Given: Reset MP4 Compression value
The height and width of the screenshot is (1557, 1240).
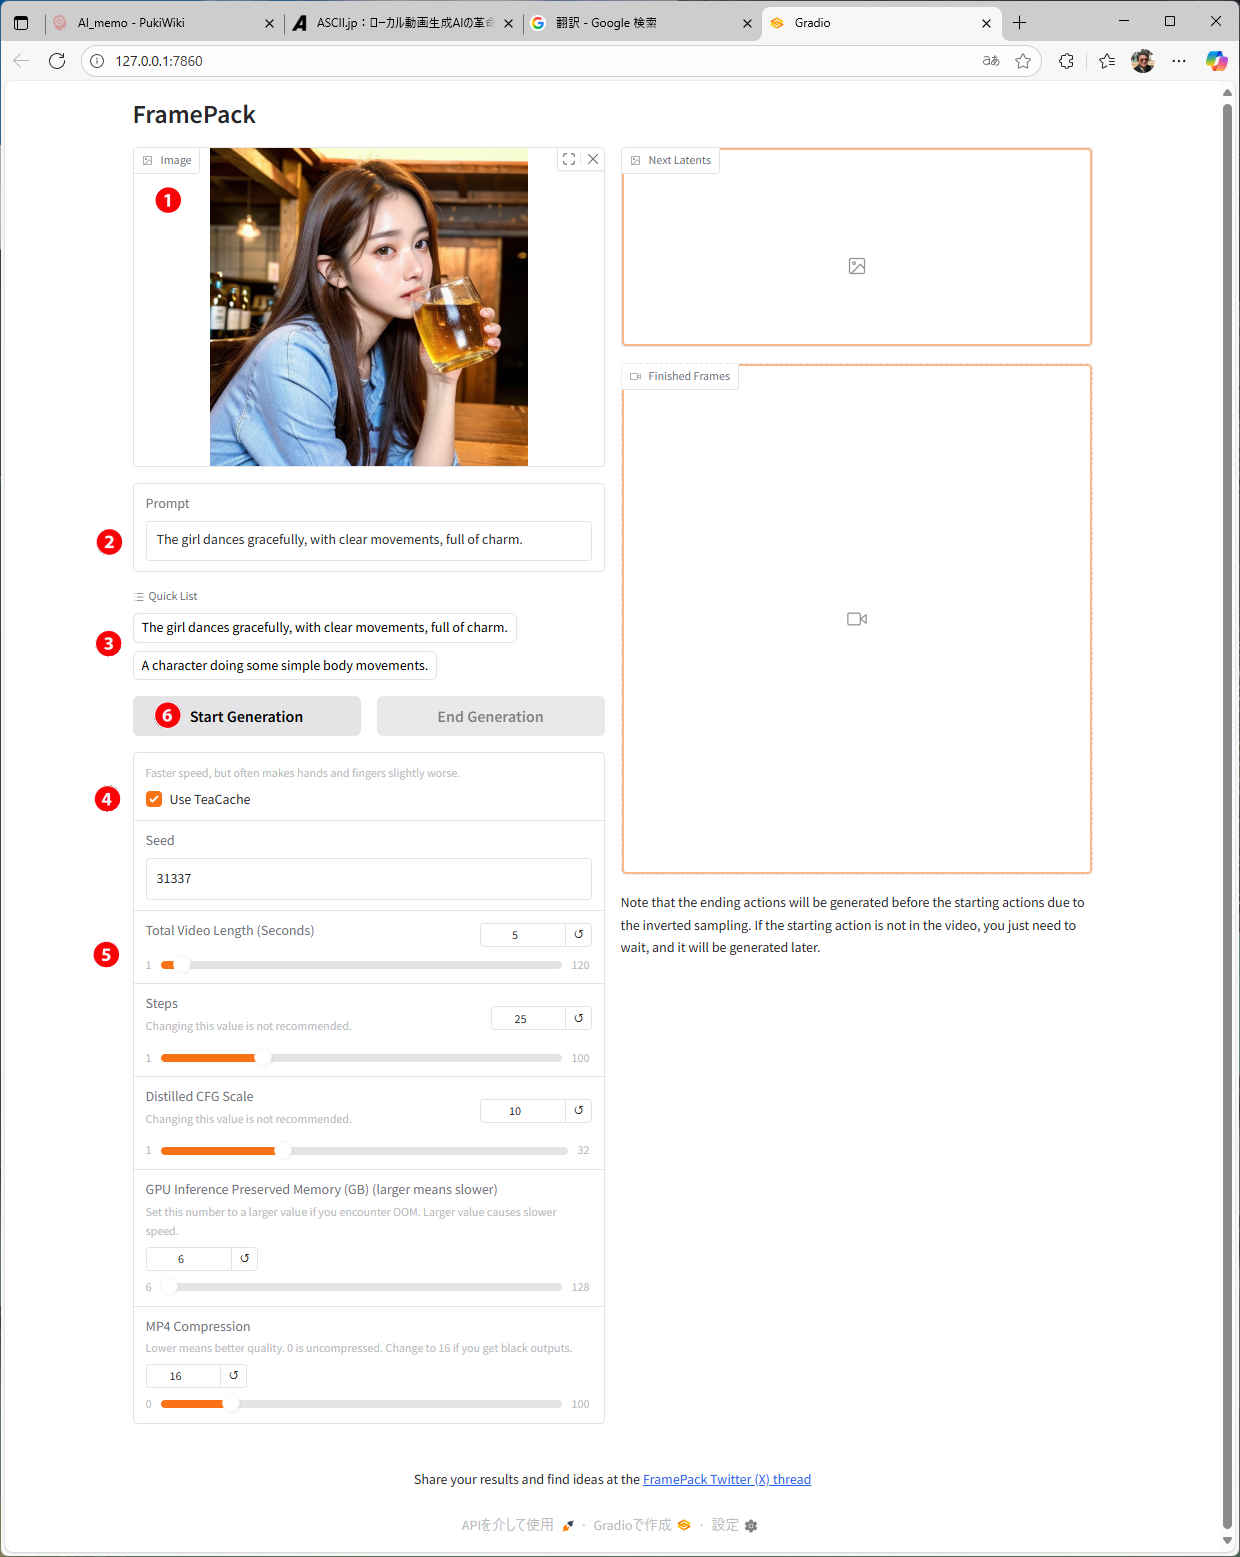Looking at the screenshot, I should click(x=233, y=1376).
